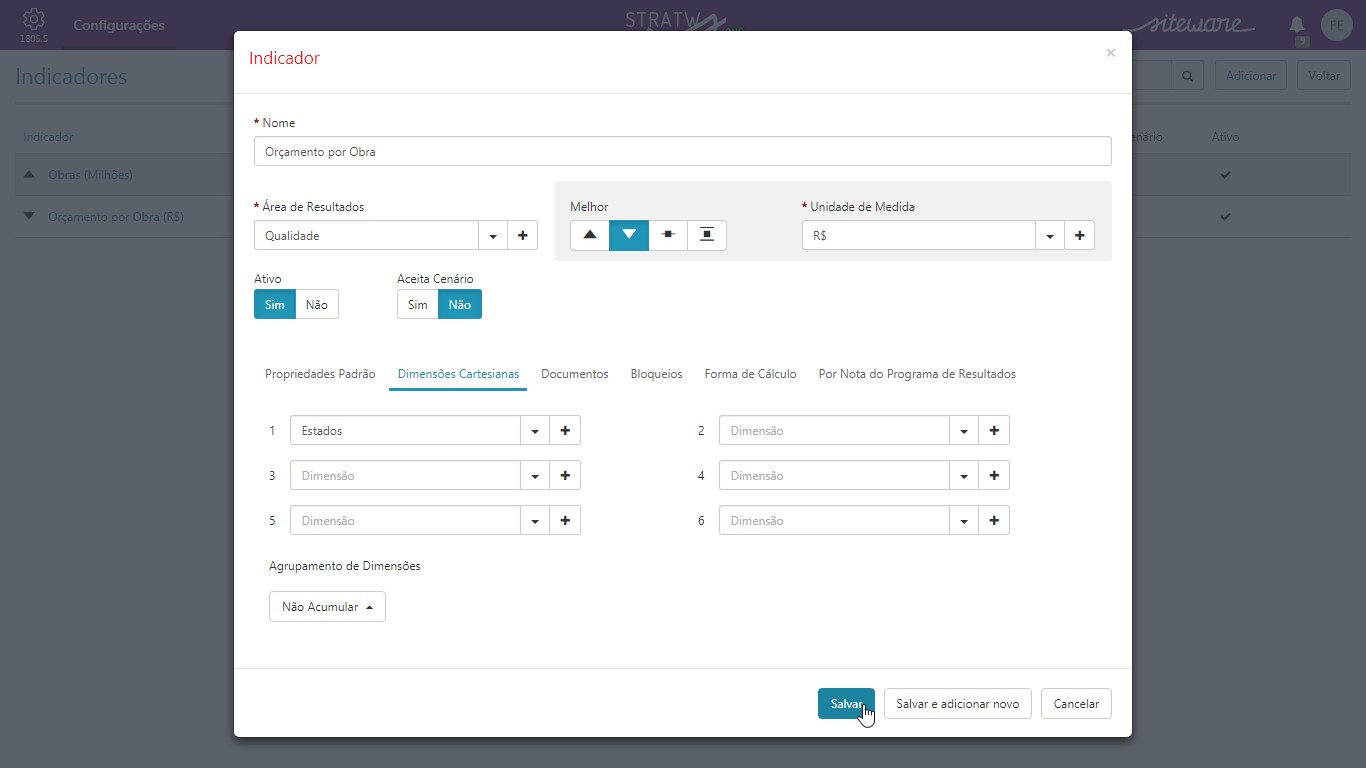Open the Área de Resultados dropdown arrow
Viewport: 1366px width, 768px height.
pyautogui.click(x=493, y=236)
